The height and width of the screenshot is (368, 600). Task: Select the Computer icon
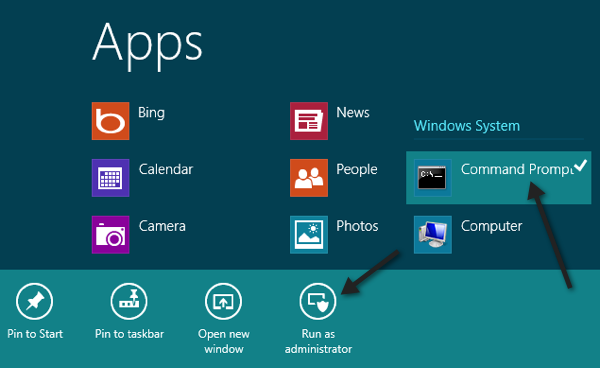pyautogui.click(x=432, y=234)
